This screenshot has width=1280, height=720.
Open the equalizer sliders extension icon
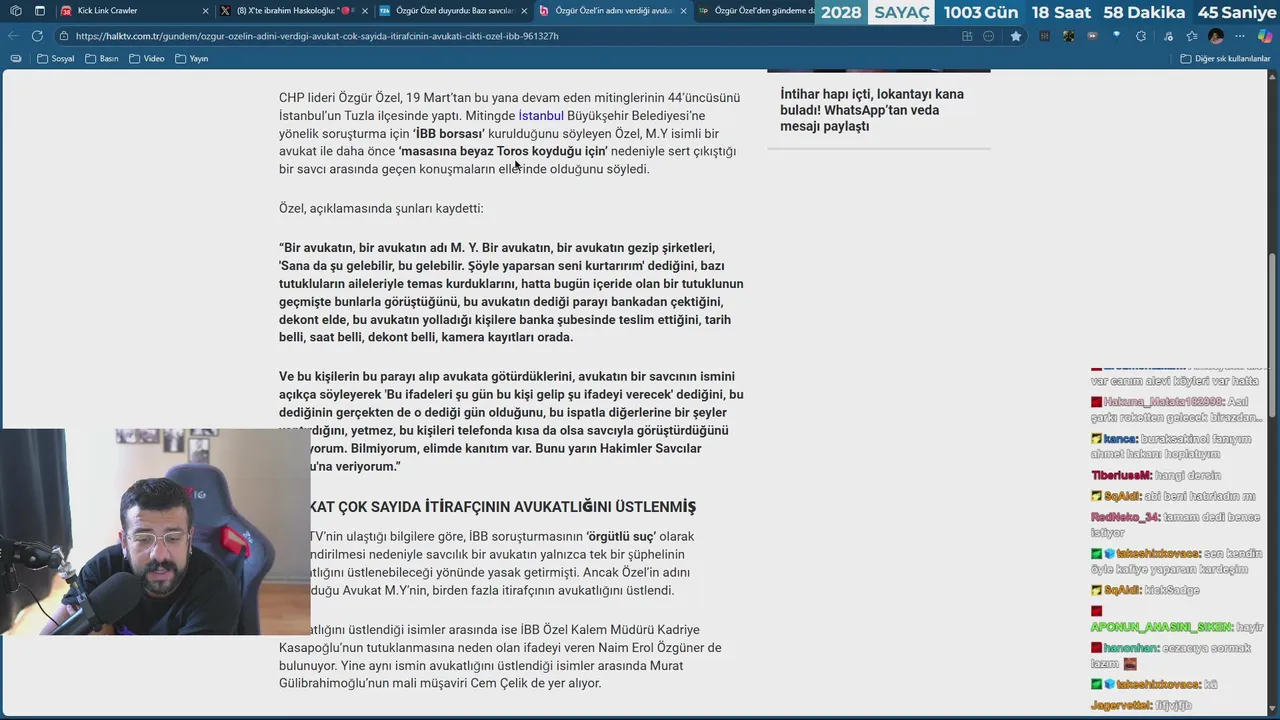pos(1044,36)
